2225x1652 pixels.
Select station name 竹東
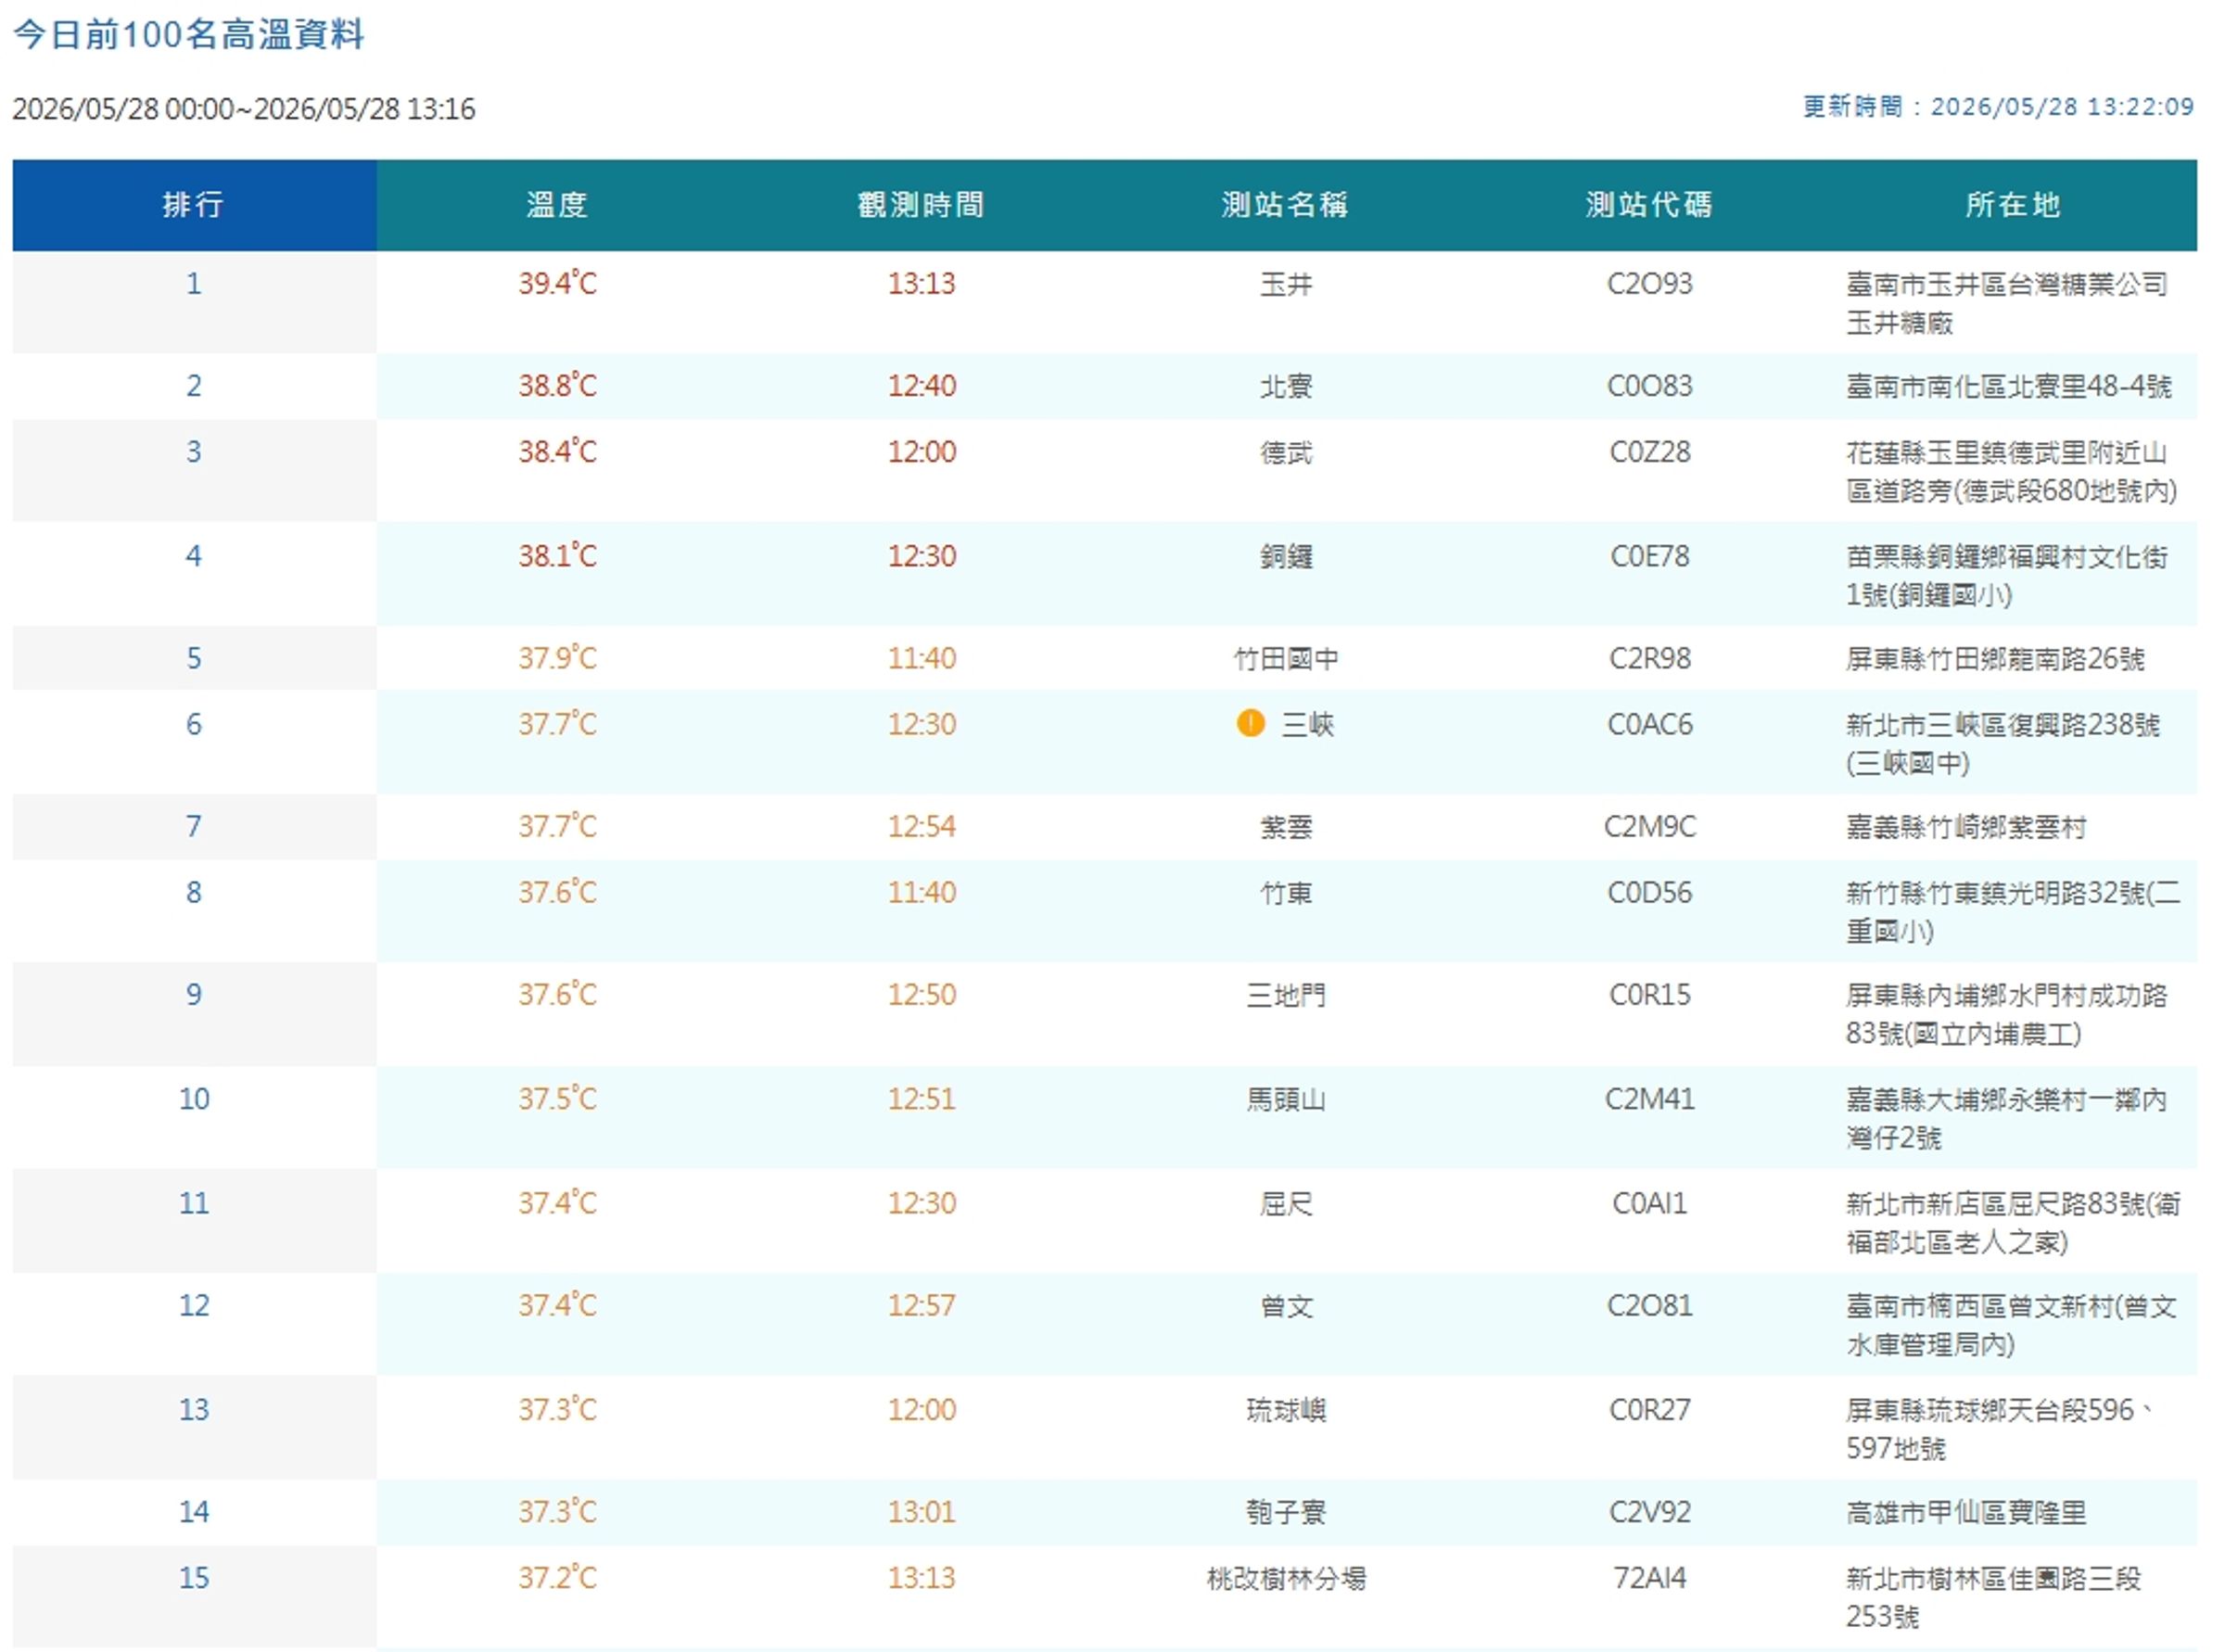[x=1286, y=893]
